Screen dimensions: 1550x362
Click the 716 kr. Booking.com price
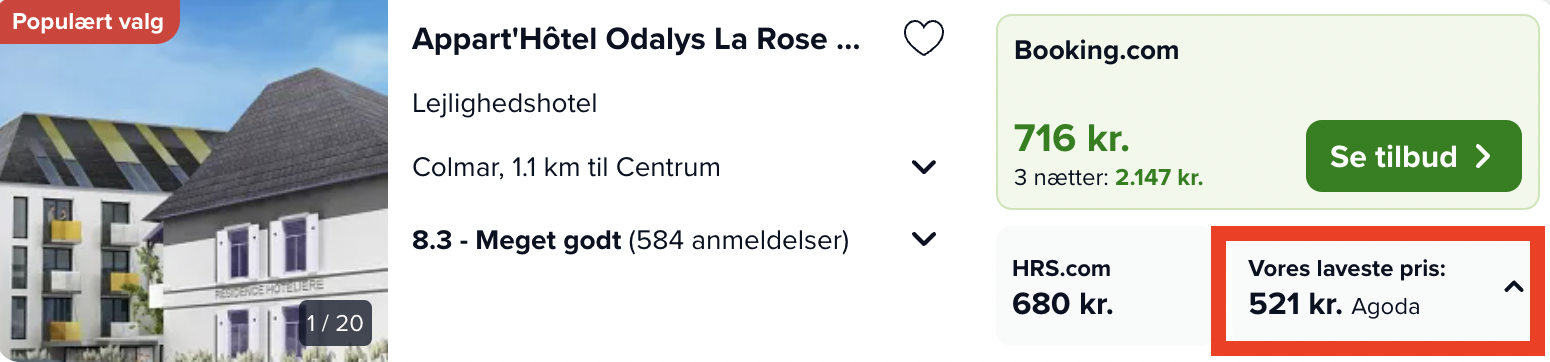coord(1072,139)
